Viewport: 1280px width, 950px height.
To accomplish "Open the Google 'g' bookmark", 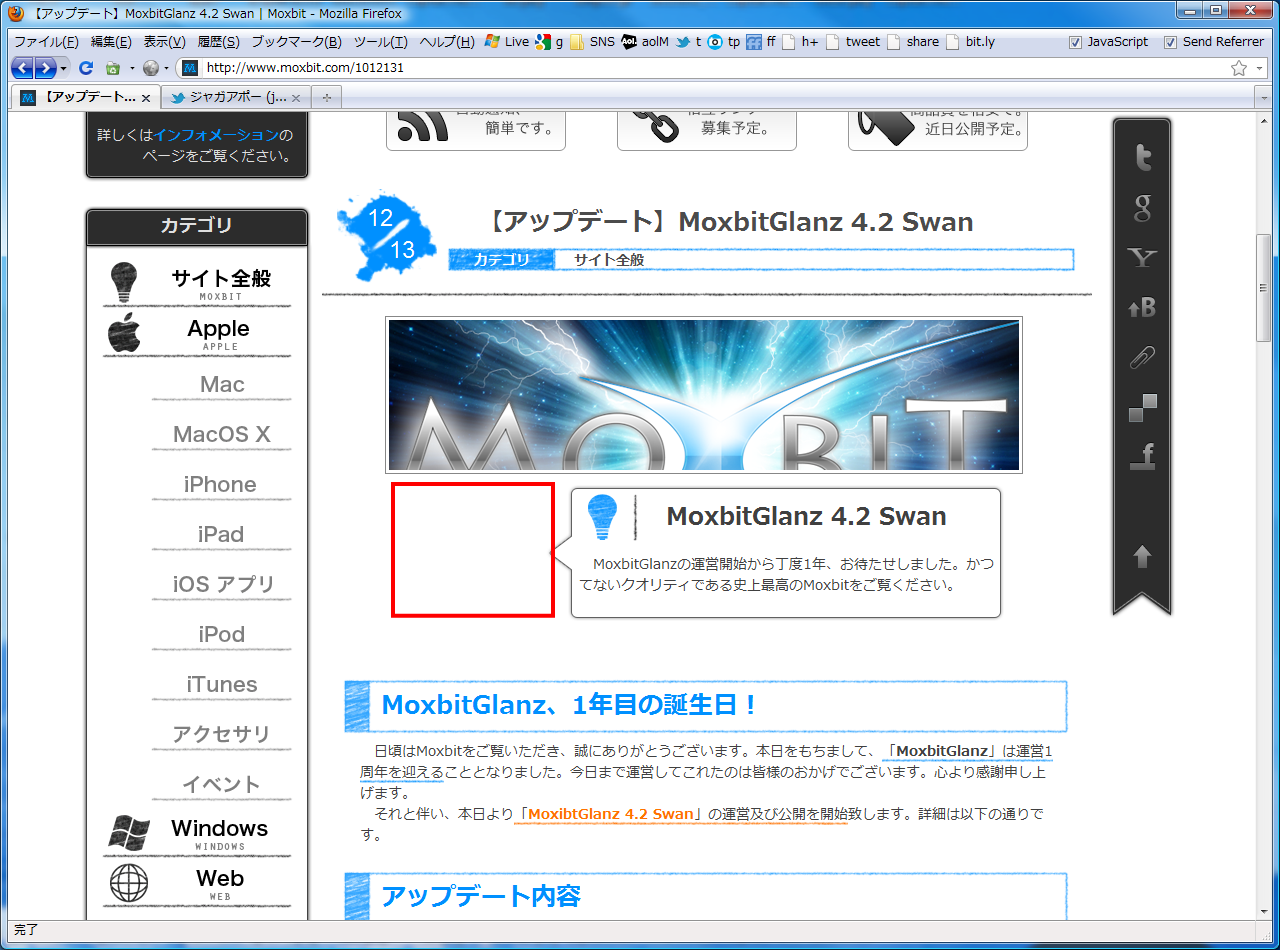I will (549, 42).
